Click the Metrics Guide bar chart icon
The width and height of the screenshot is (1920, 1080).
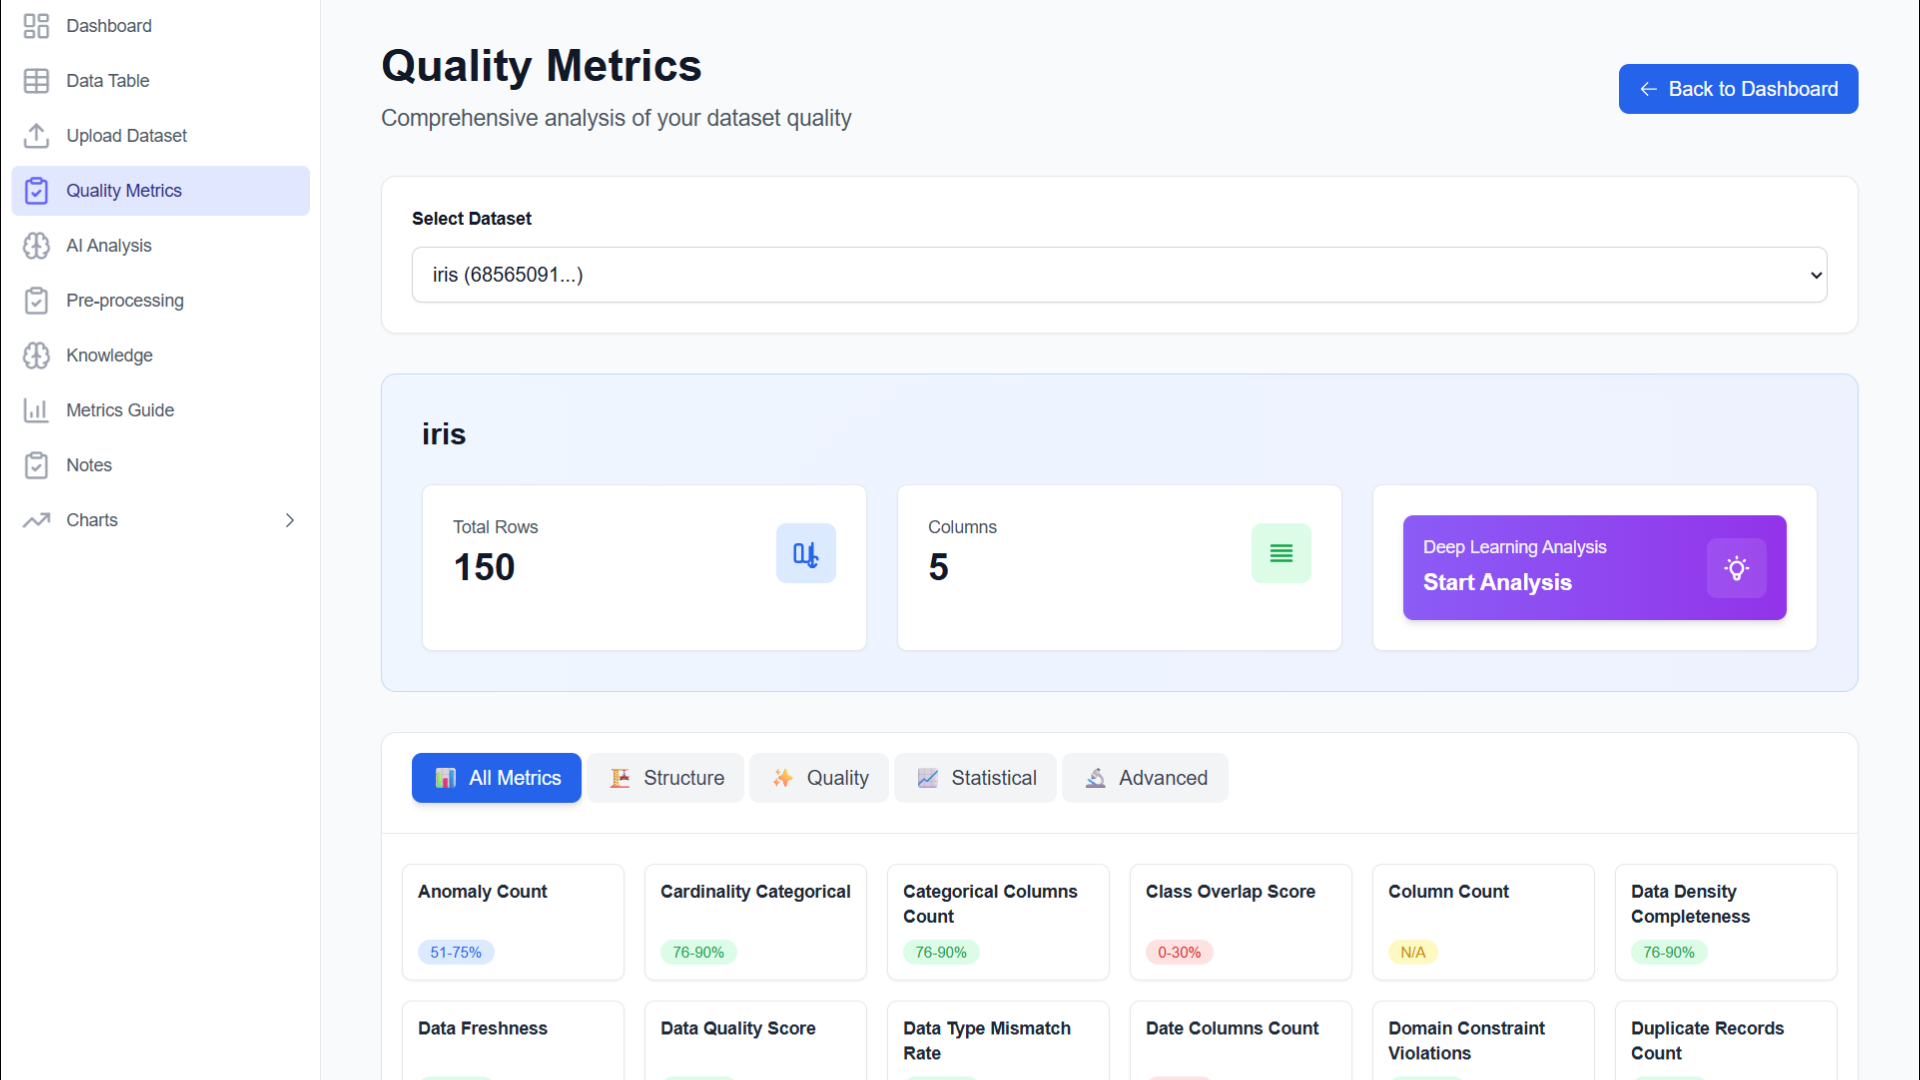[x=36, y=411]
